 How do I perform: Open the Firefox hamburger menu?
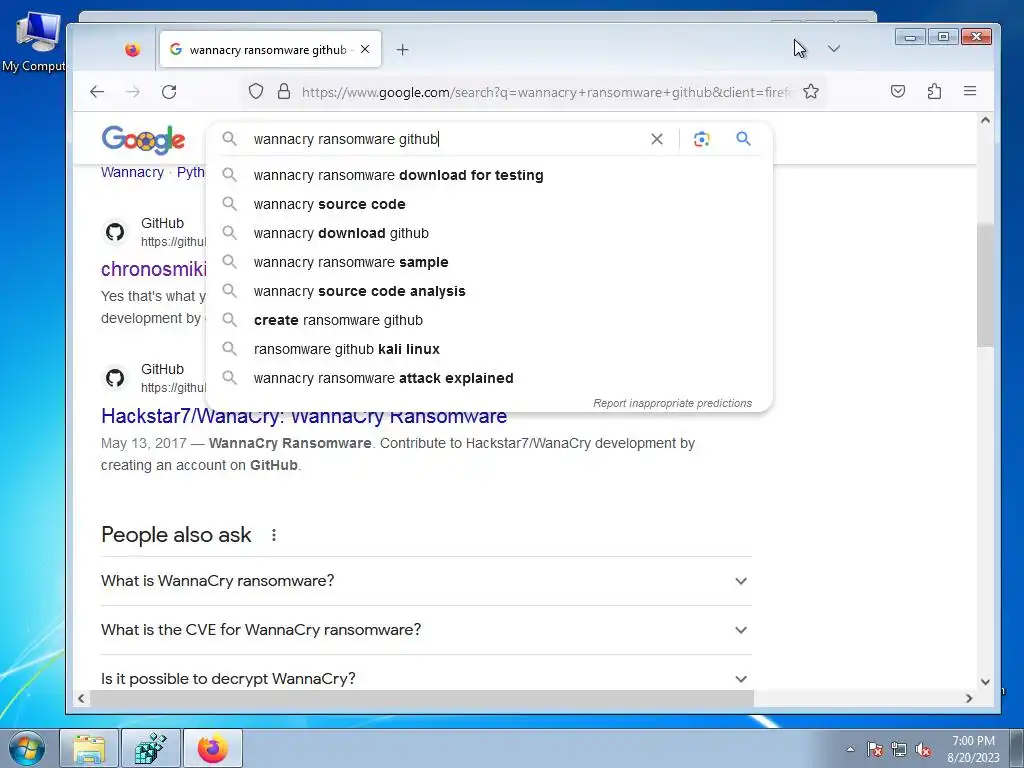pos(970,91)
